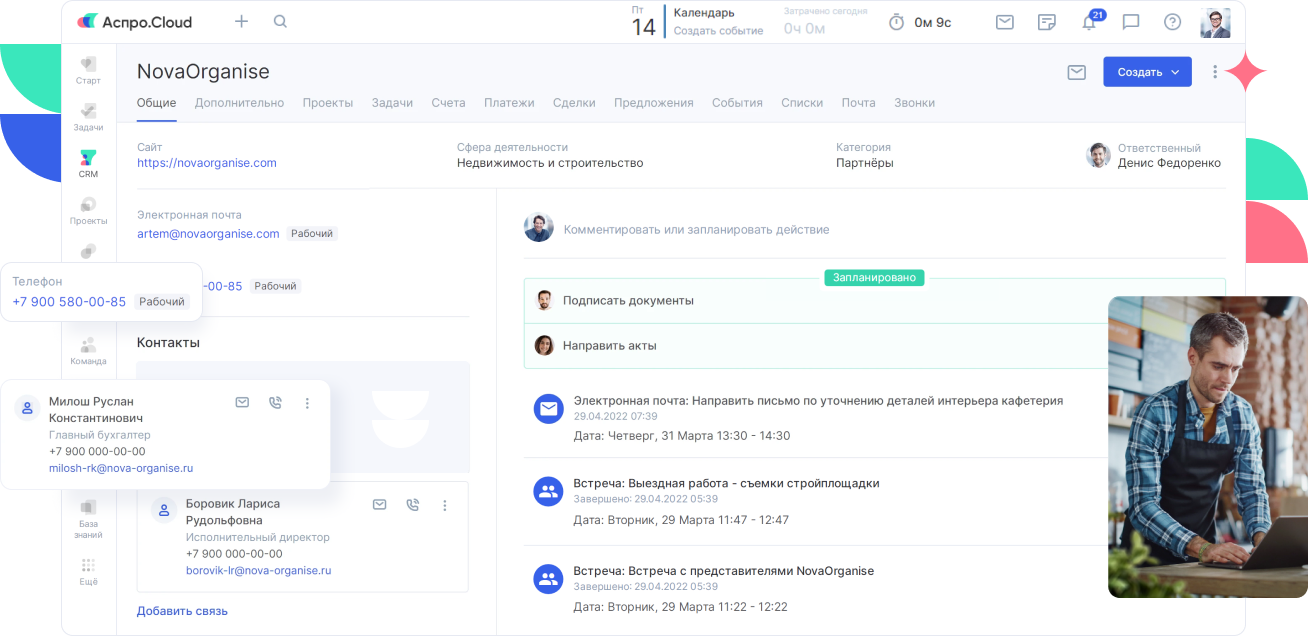The width and height of the screenshot is (1308, 636).
Task: Open more options for Боровик Лариса contact
Action: point(445,505)
